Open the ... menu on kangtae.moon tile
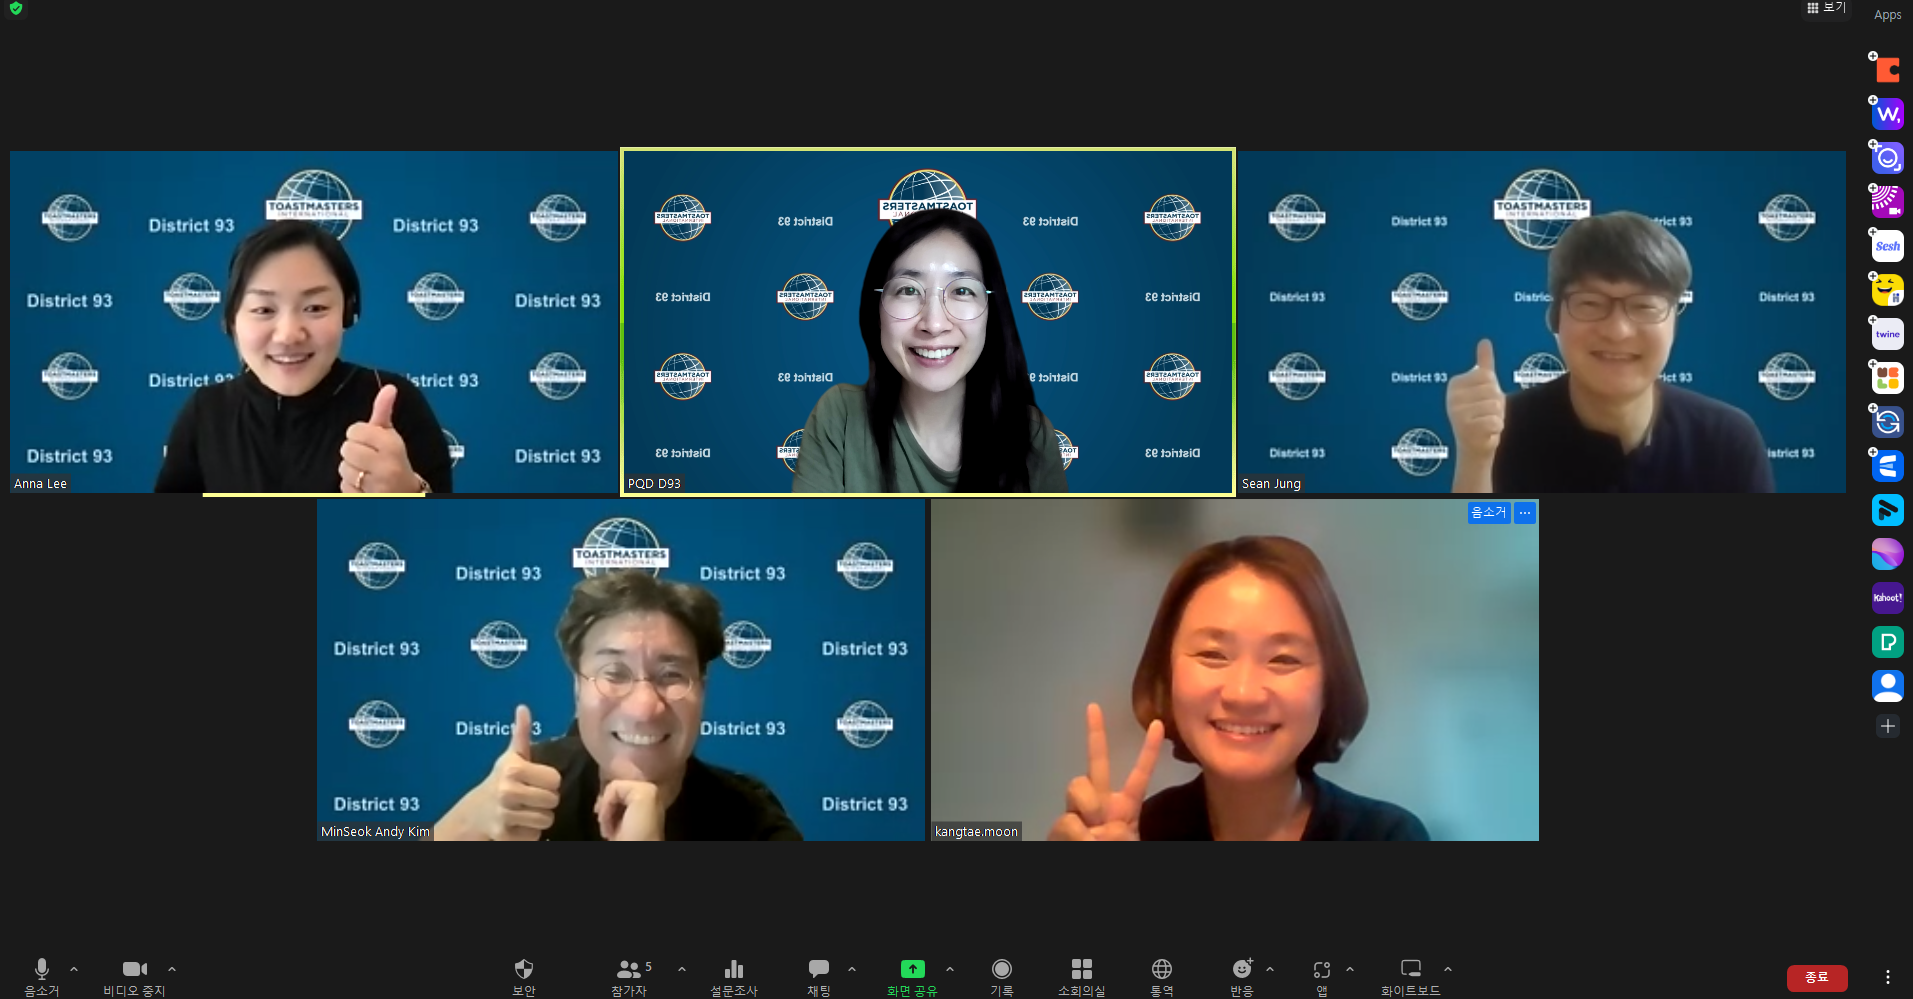The width and height of the screenshot is (1913, 999). (1525, 512)
